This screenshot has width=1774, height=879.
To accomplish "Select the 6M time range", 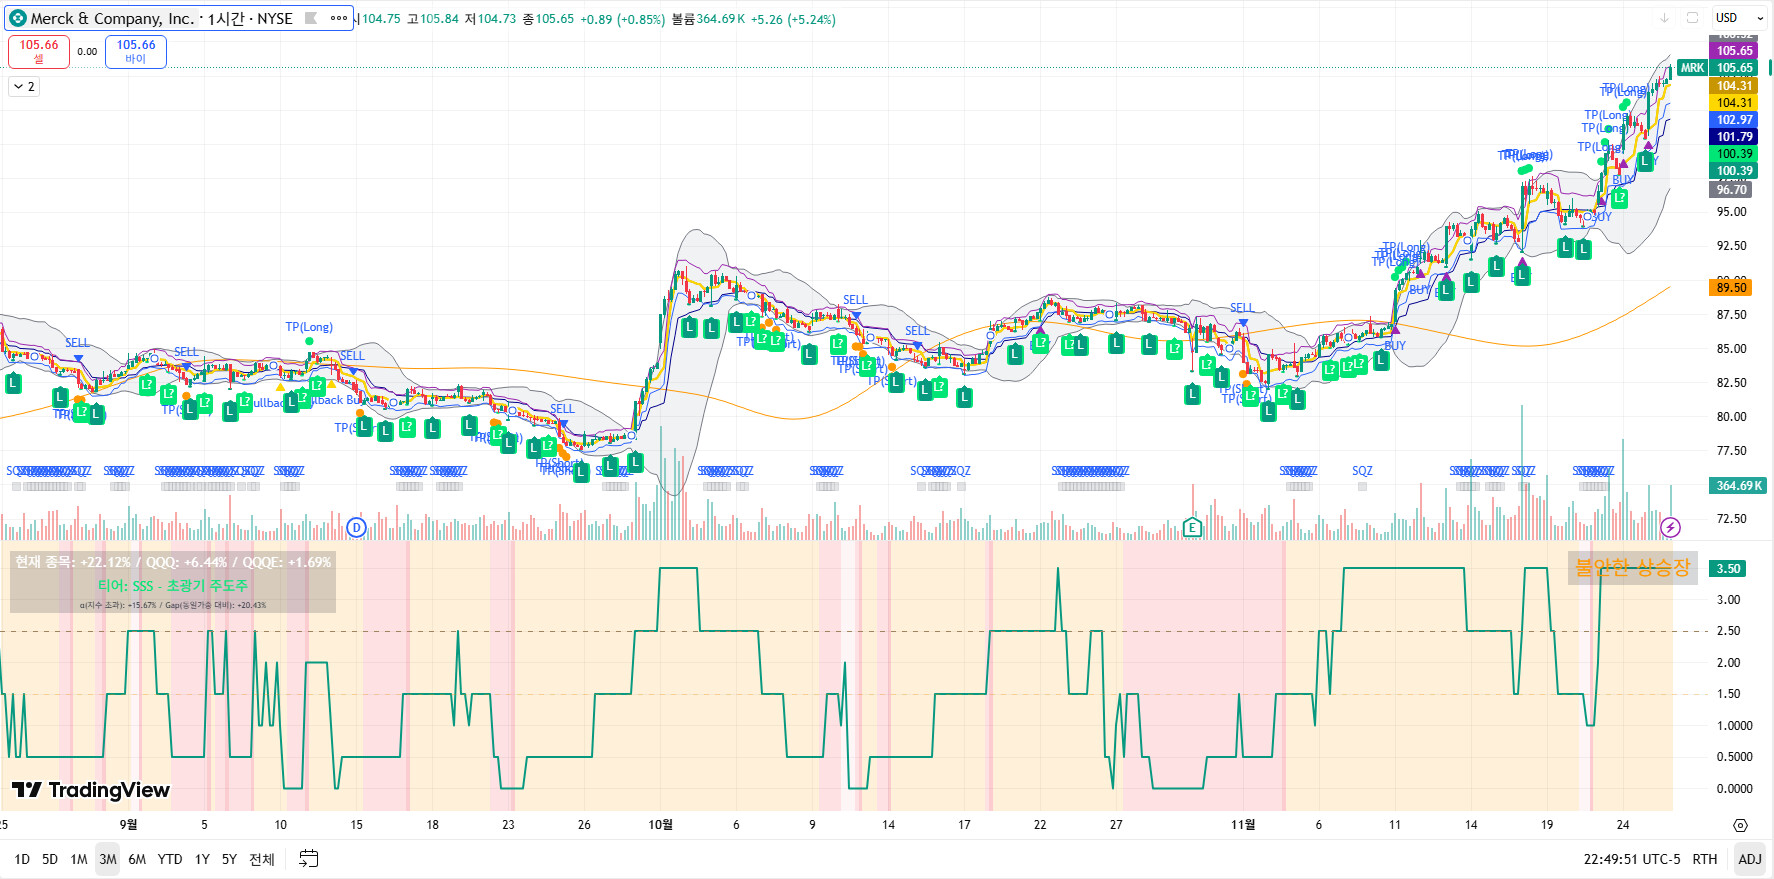I will 137,859.
